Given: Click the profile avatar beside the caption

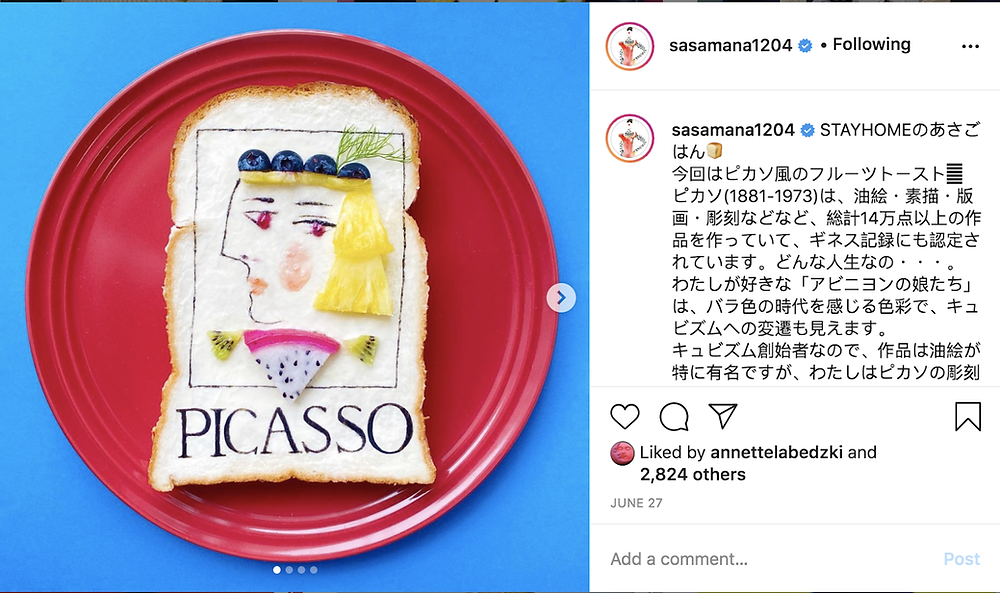Looking at the screenshot, I should point(630,139).
